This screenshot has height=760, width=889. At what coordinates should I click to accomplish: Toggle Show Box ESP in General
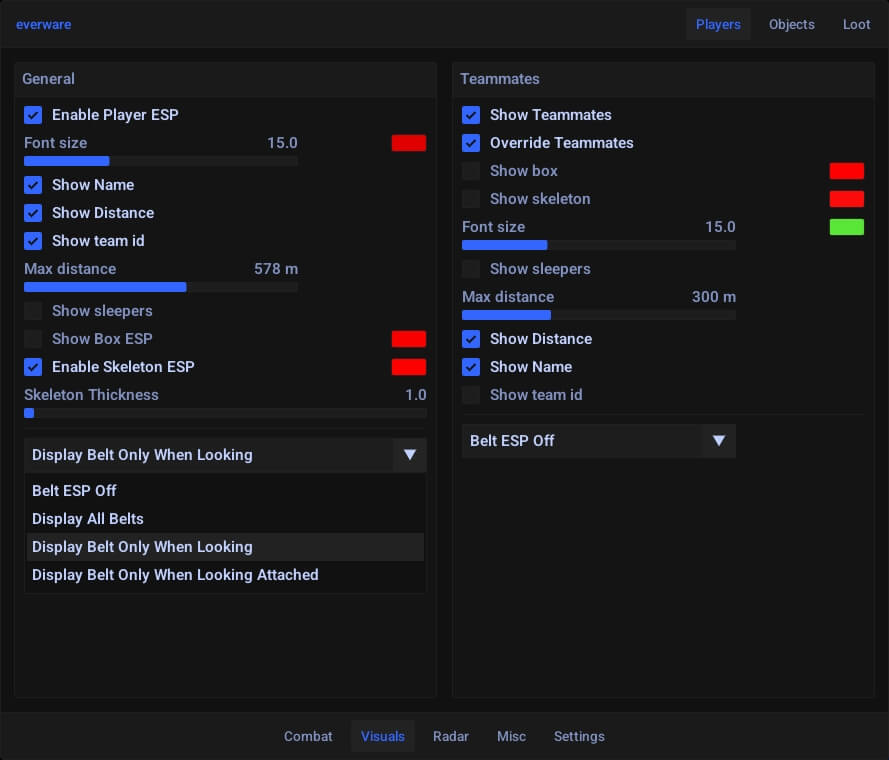pos(33,339)
